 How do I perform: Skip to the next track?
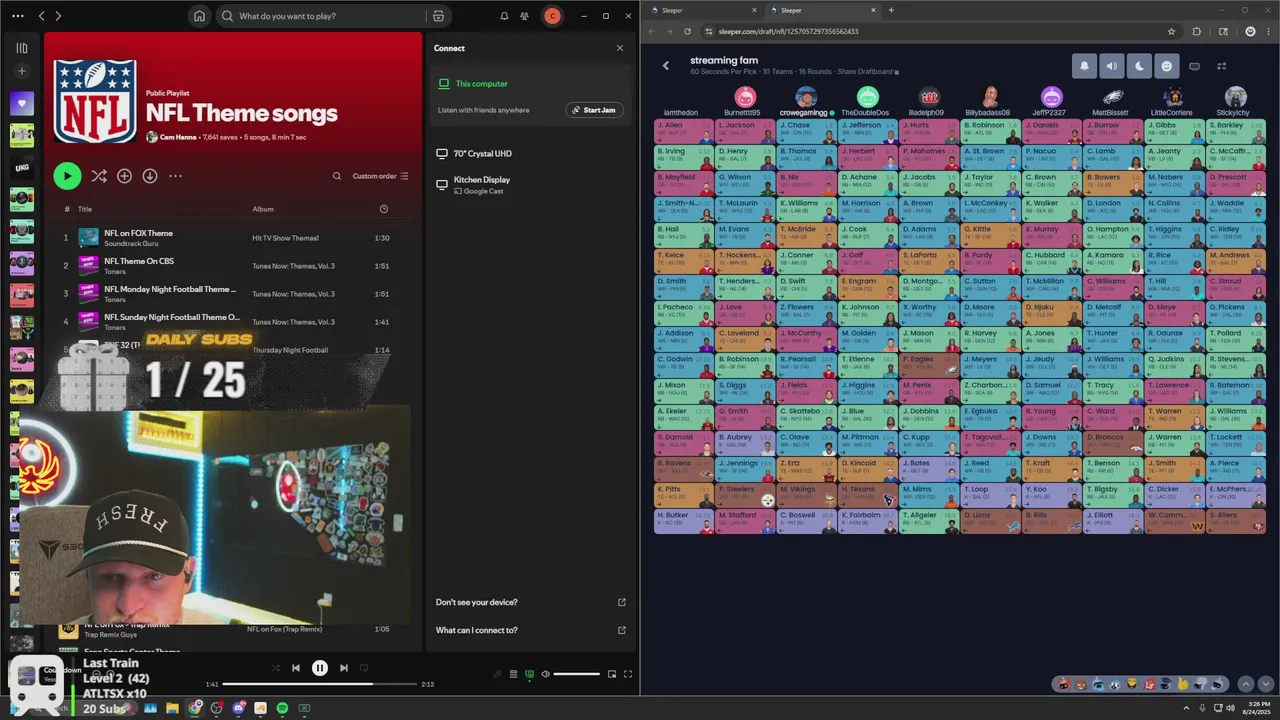[x=343, y=668]
